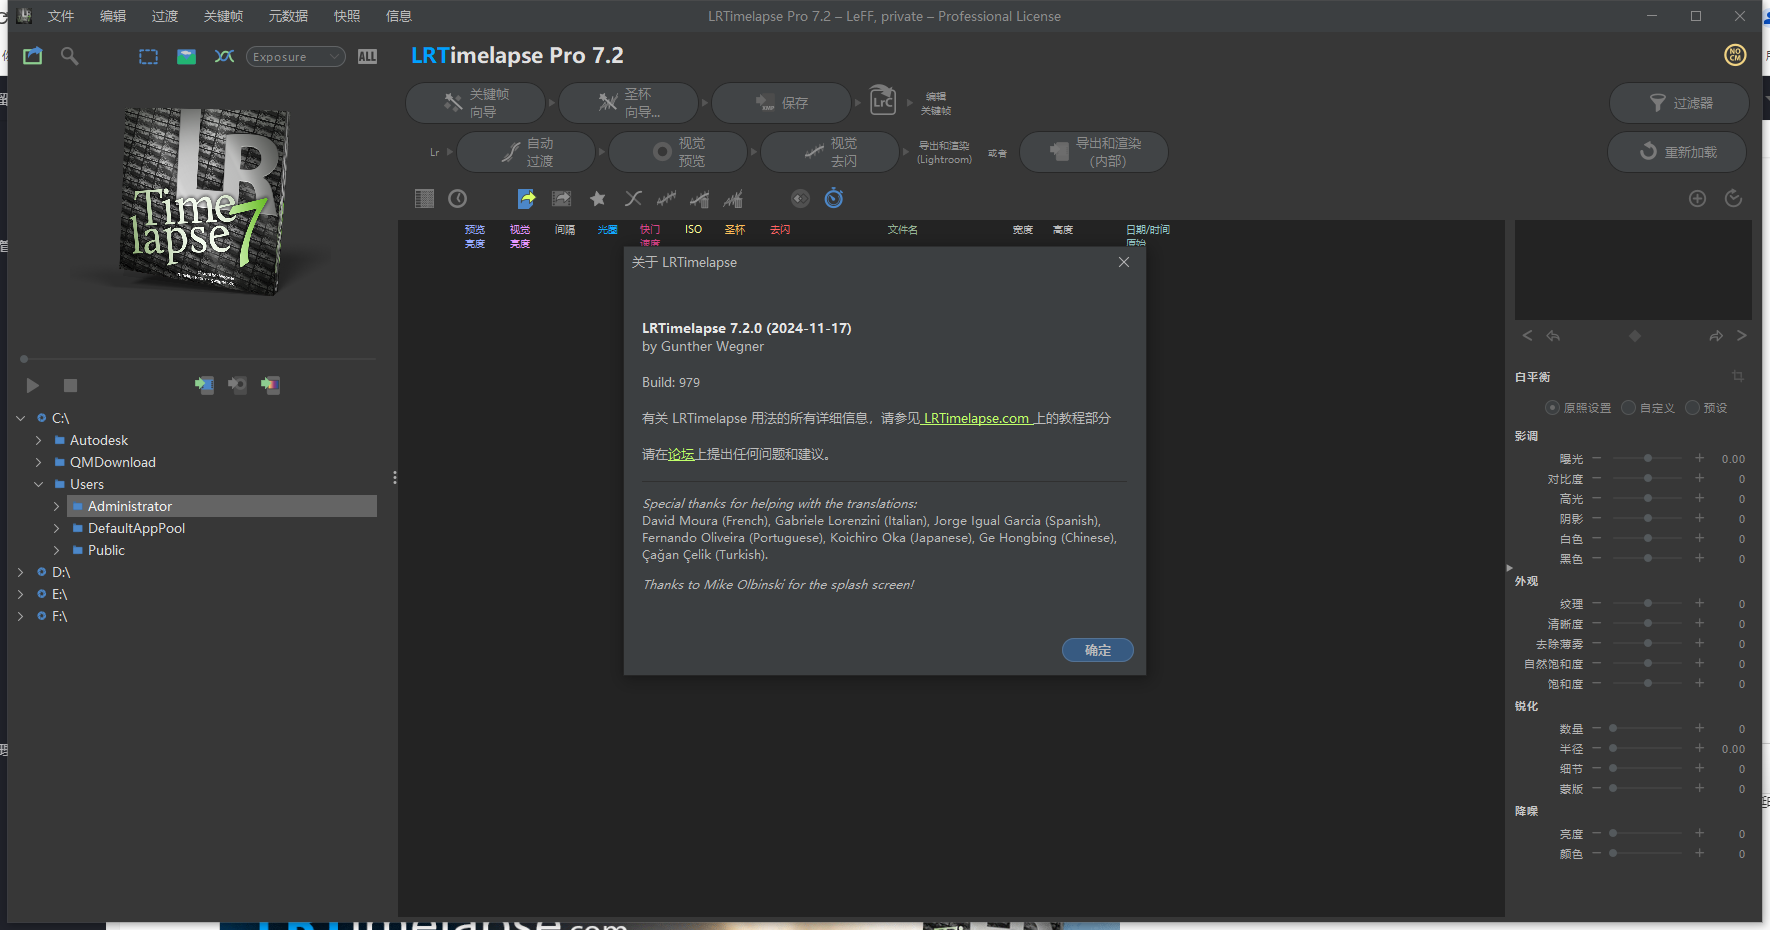This screenshot has height=930, width=1770.
Task: Click the play button under preview
Action: click(33, 385)
